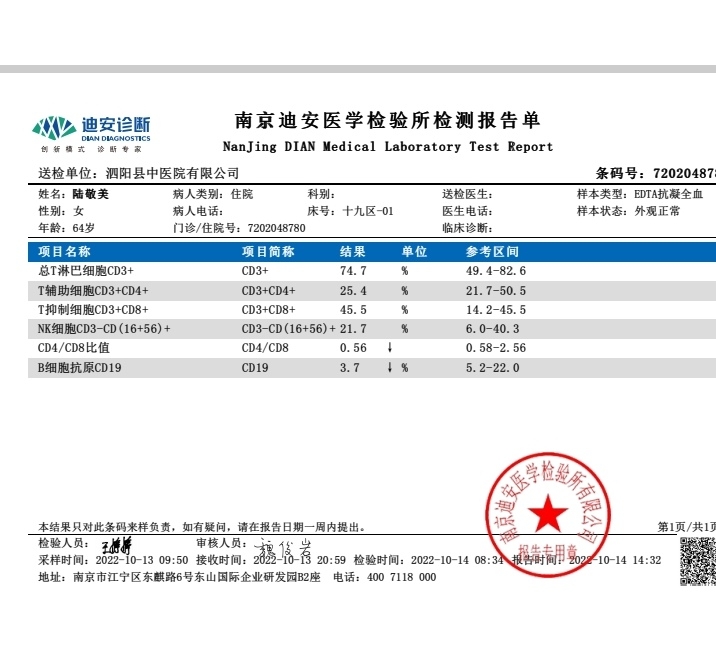Click the 接收时间 2022-10-13 20:59 value
This screenshot has width=716, height=657.
click(300, 560)
